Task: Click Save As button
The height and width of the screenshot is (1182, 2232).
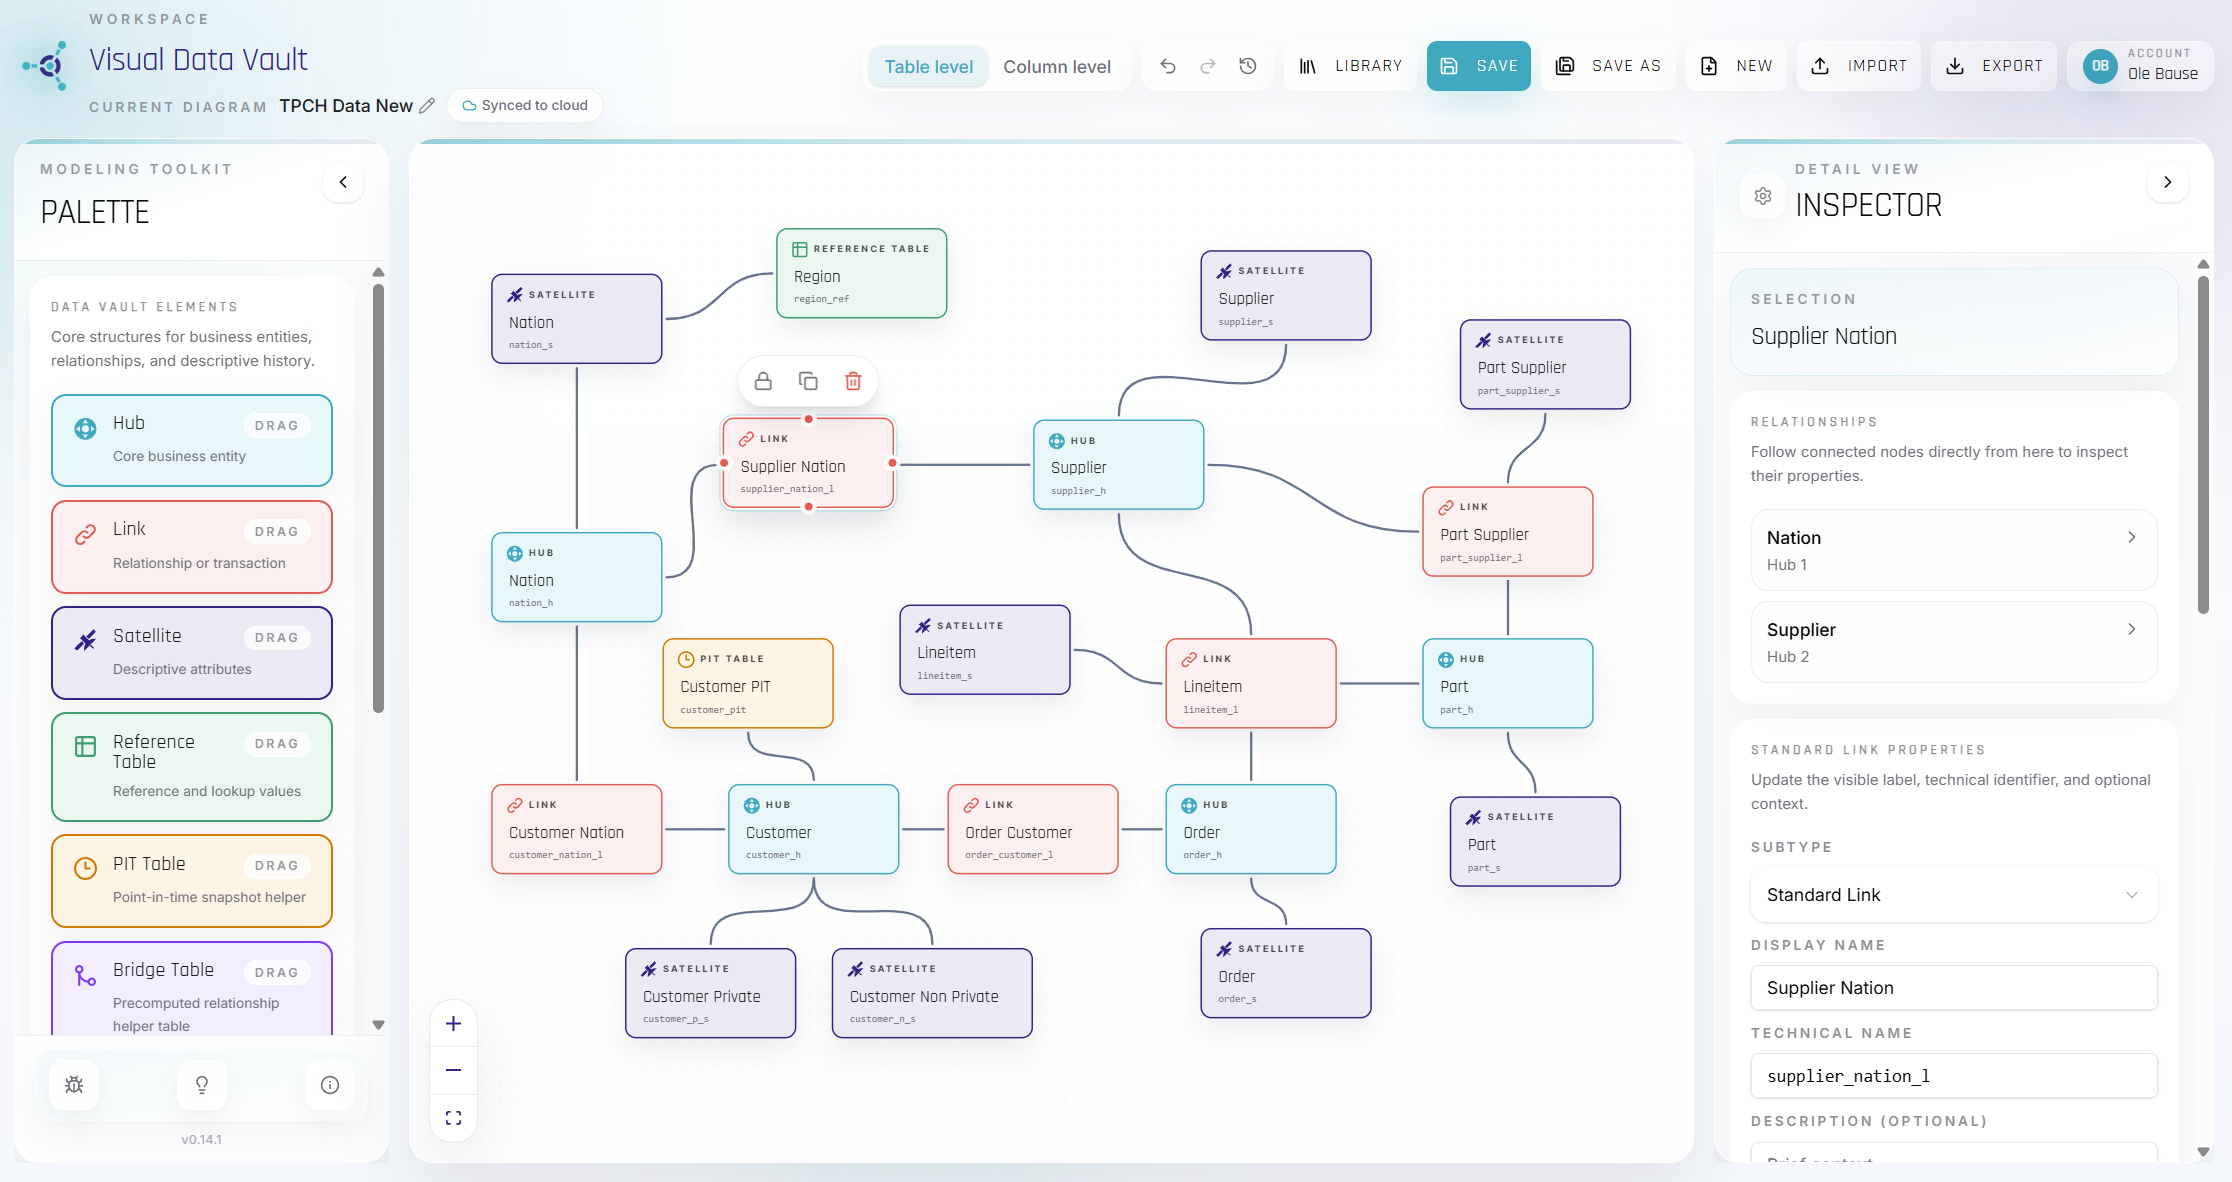Action: 1608,66
